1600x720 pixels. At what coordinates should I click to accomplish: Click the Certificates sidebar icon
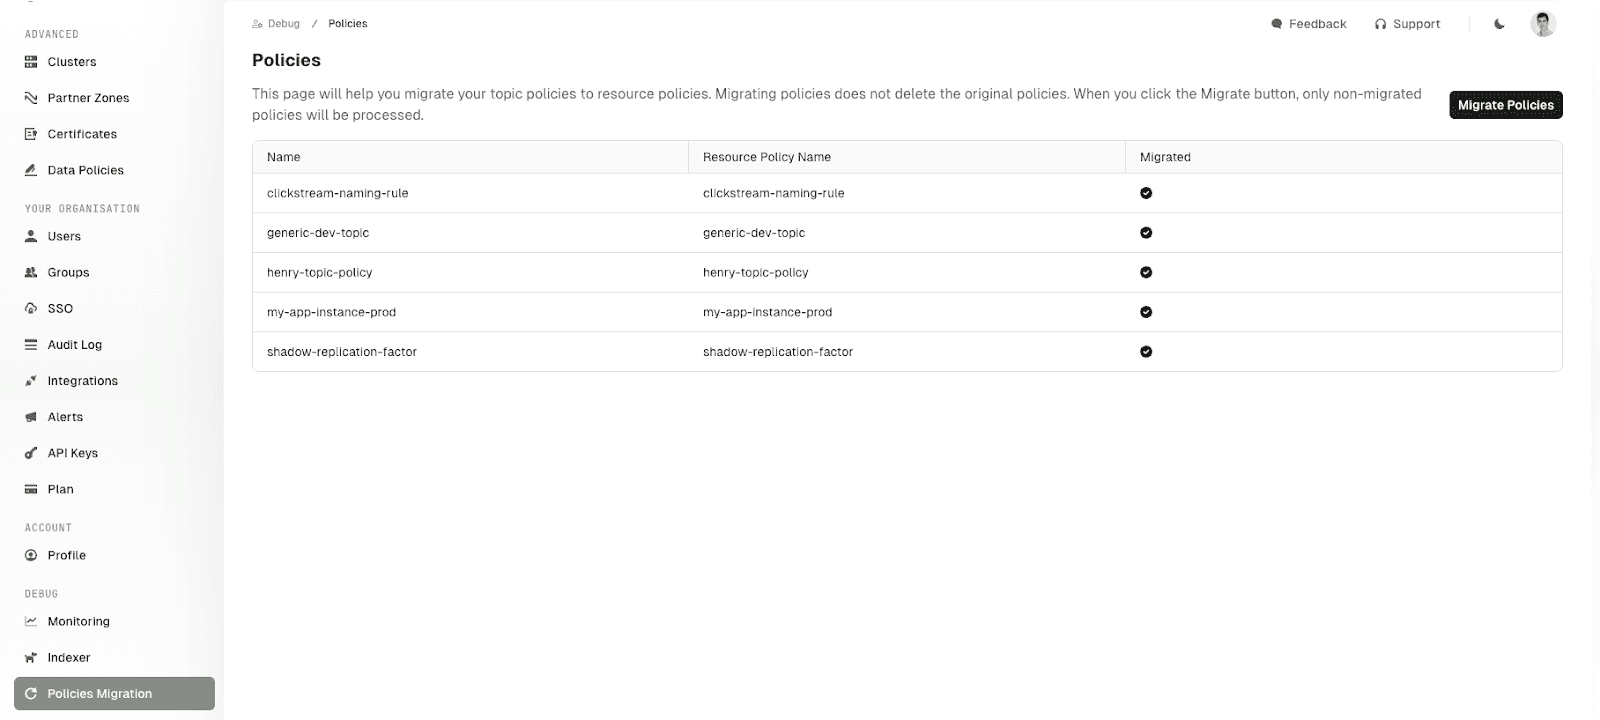[x=31, y=134]
